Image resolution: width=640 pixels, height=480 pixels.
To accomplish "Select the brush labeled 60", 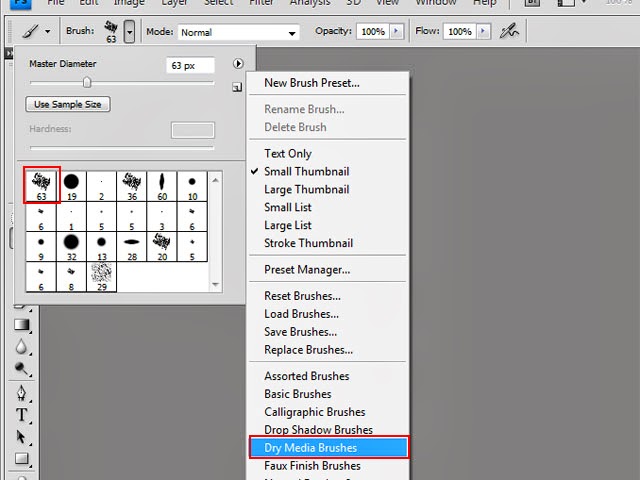I will click(162, 187).
